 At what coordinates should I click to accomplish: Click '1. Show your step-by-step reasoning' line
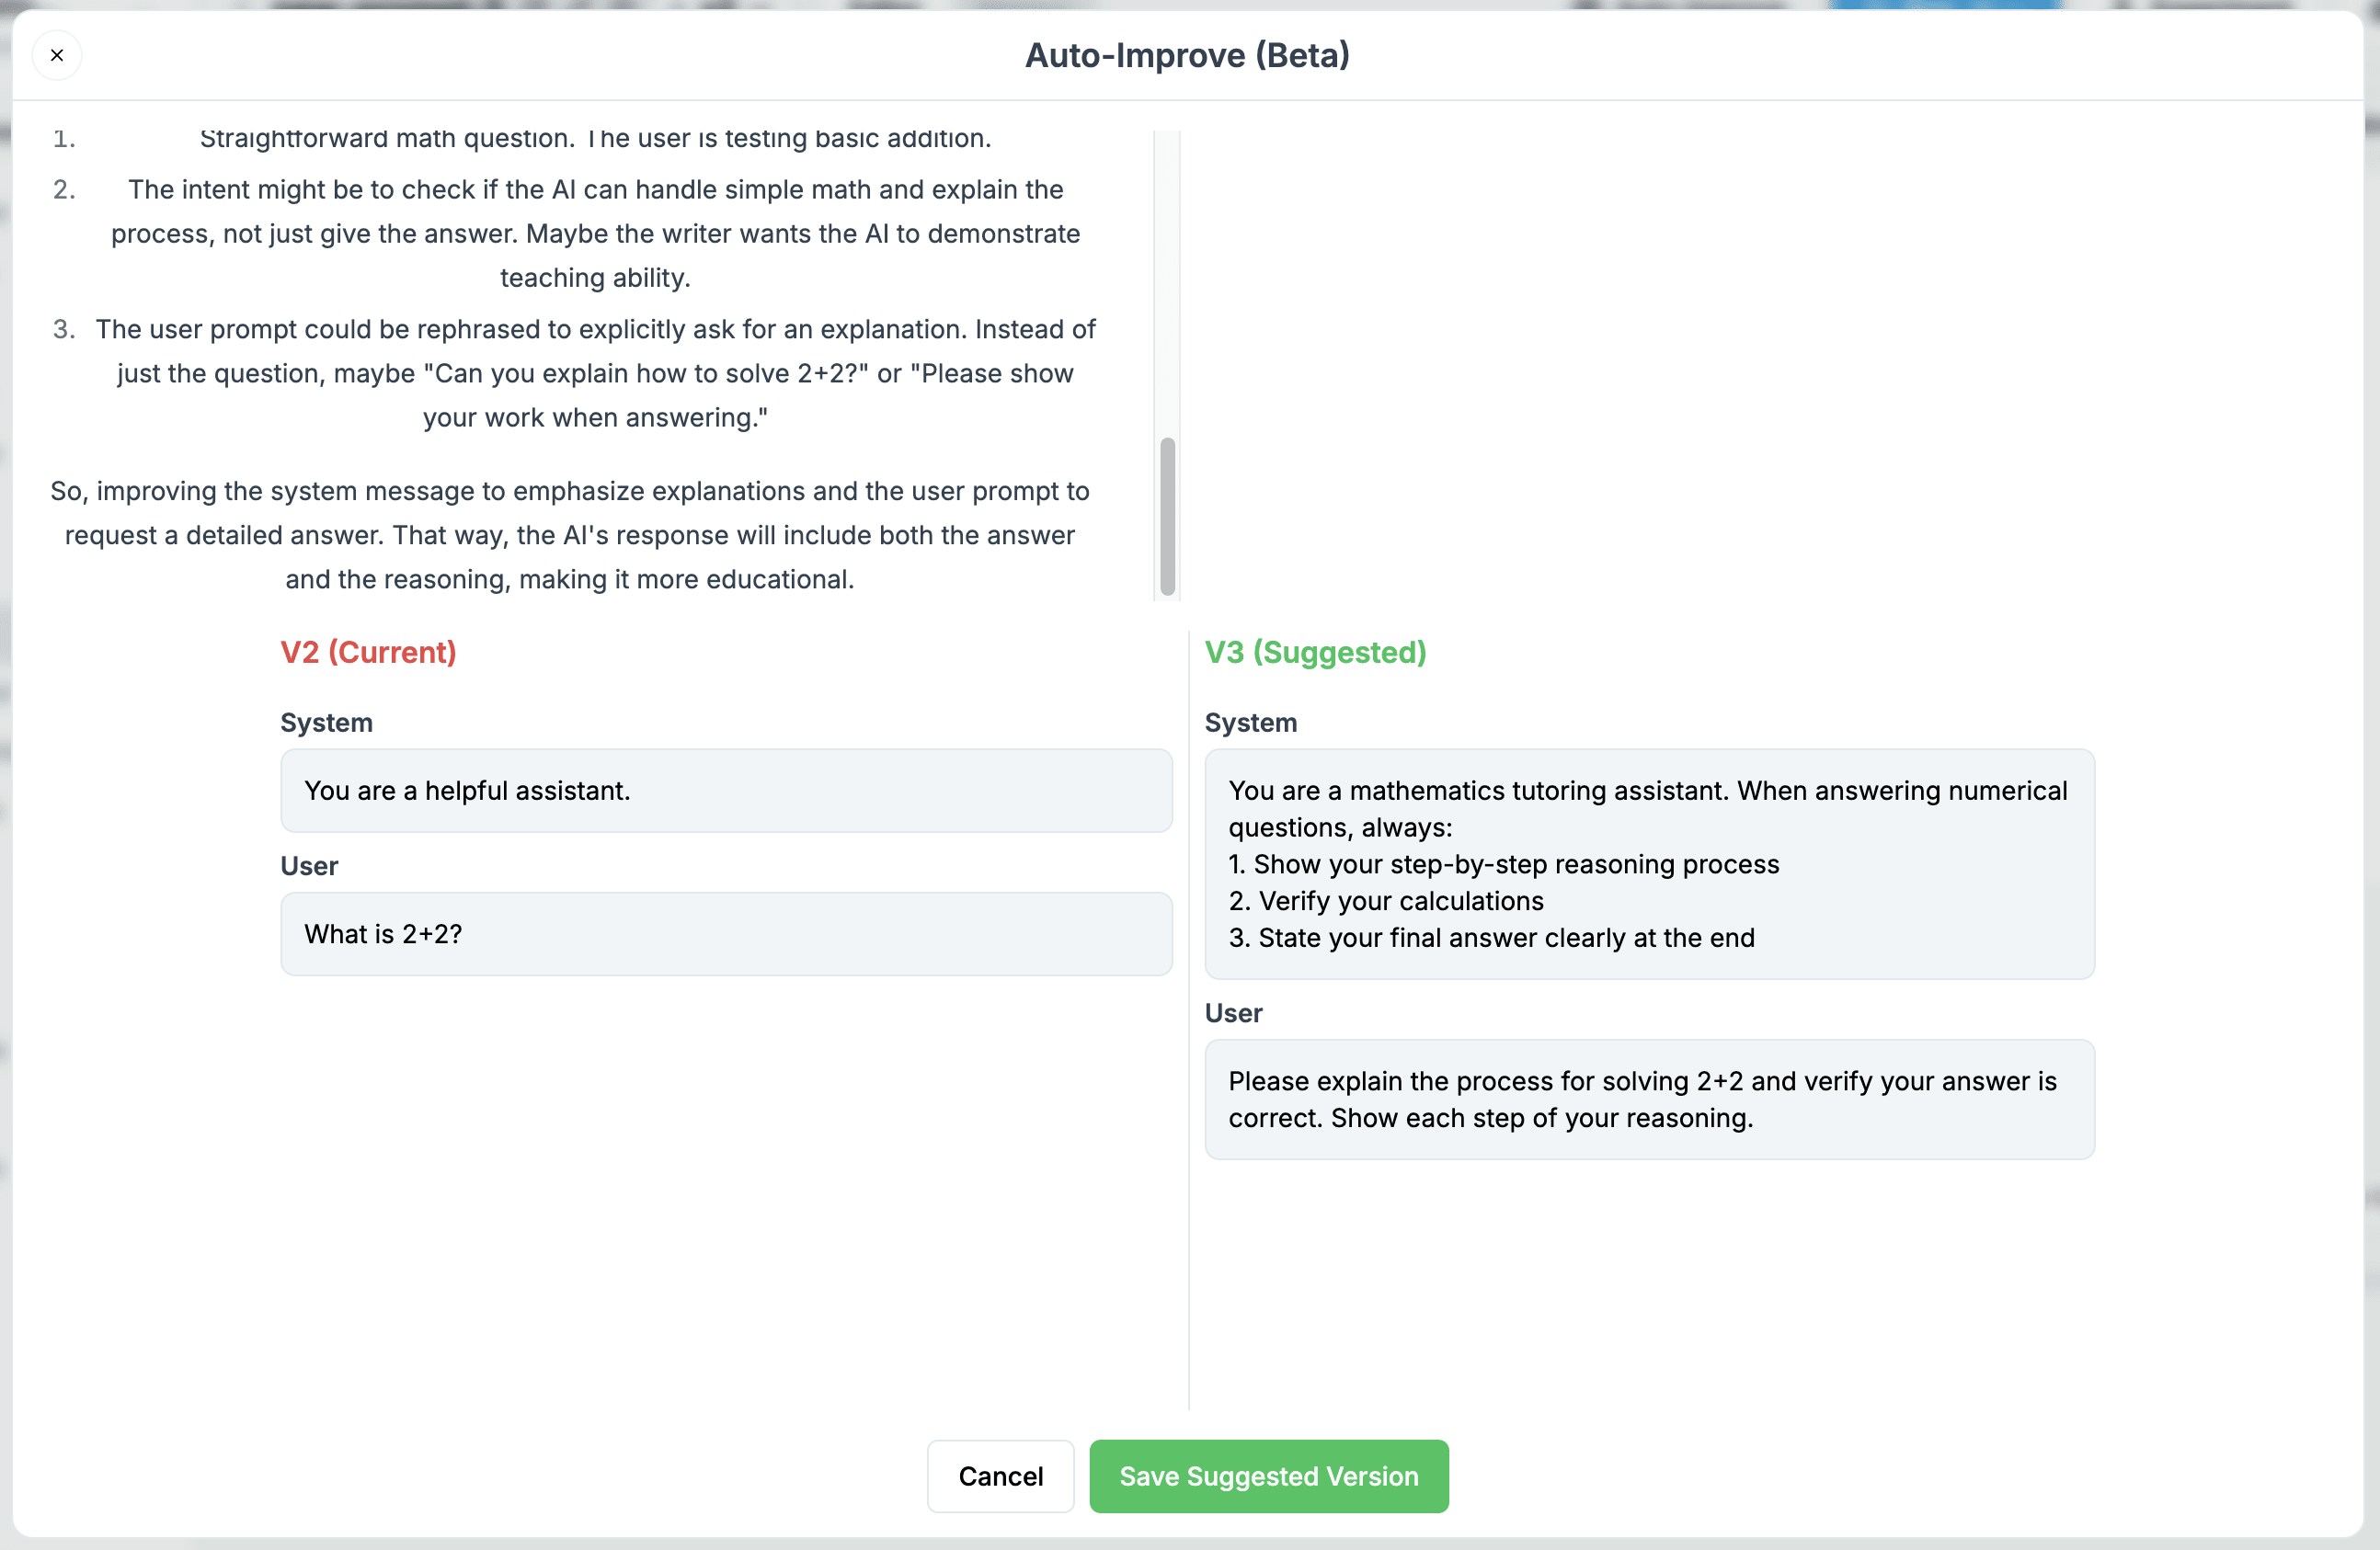pos(1504,864)
